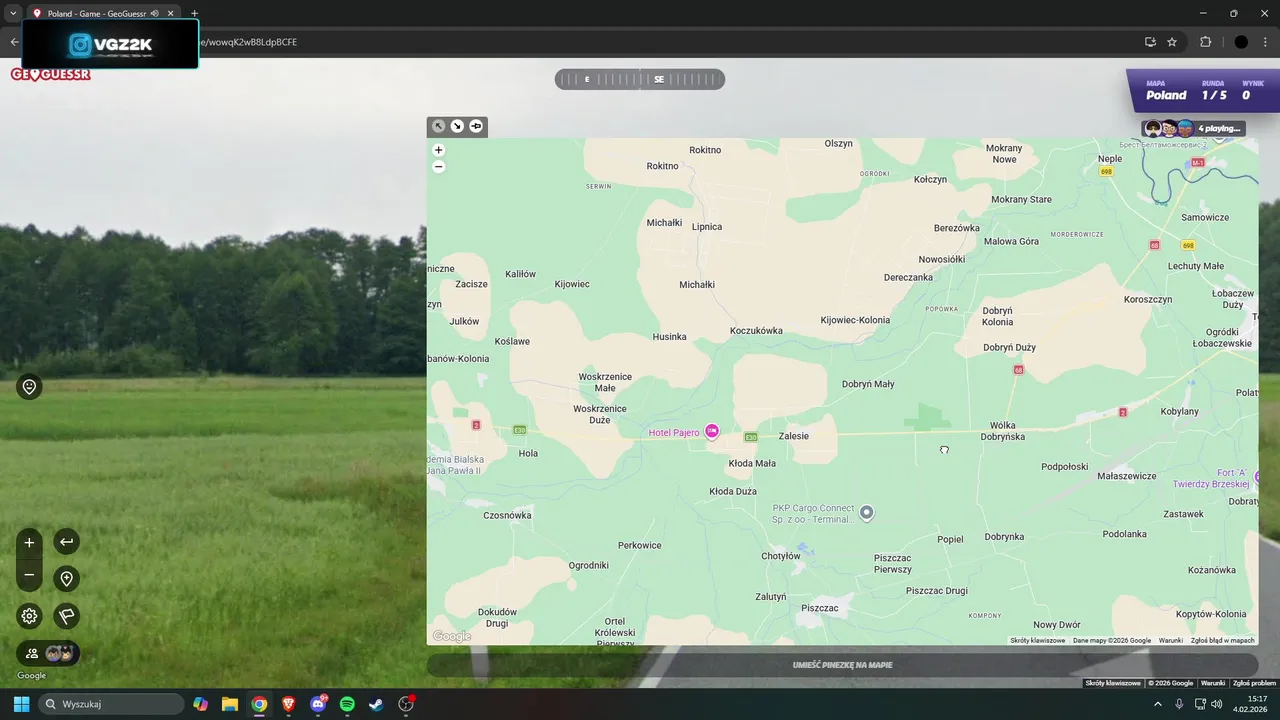Select Kijowiec-Kolonia on the map

tap(855, 320)
